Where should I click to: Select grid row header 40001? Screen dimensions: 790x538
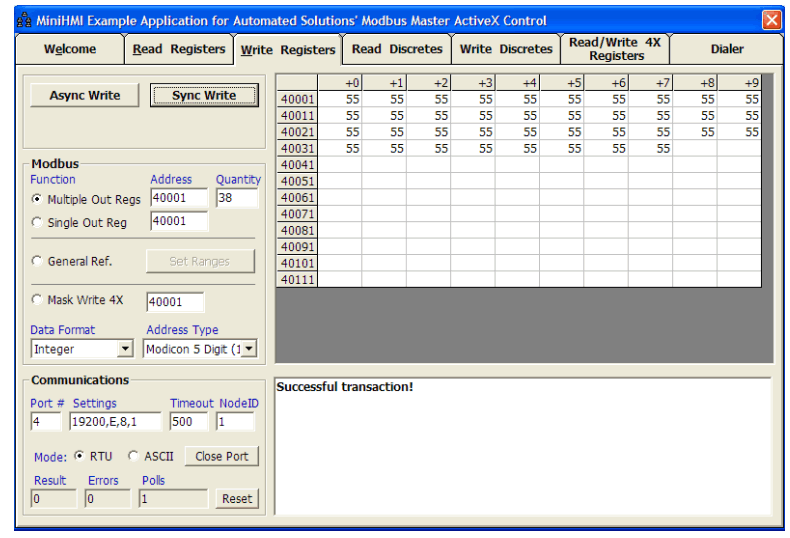tap(297, 99)
